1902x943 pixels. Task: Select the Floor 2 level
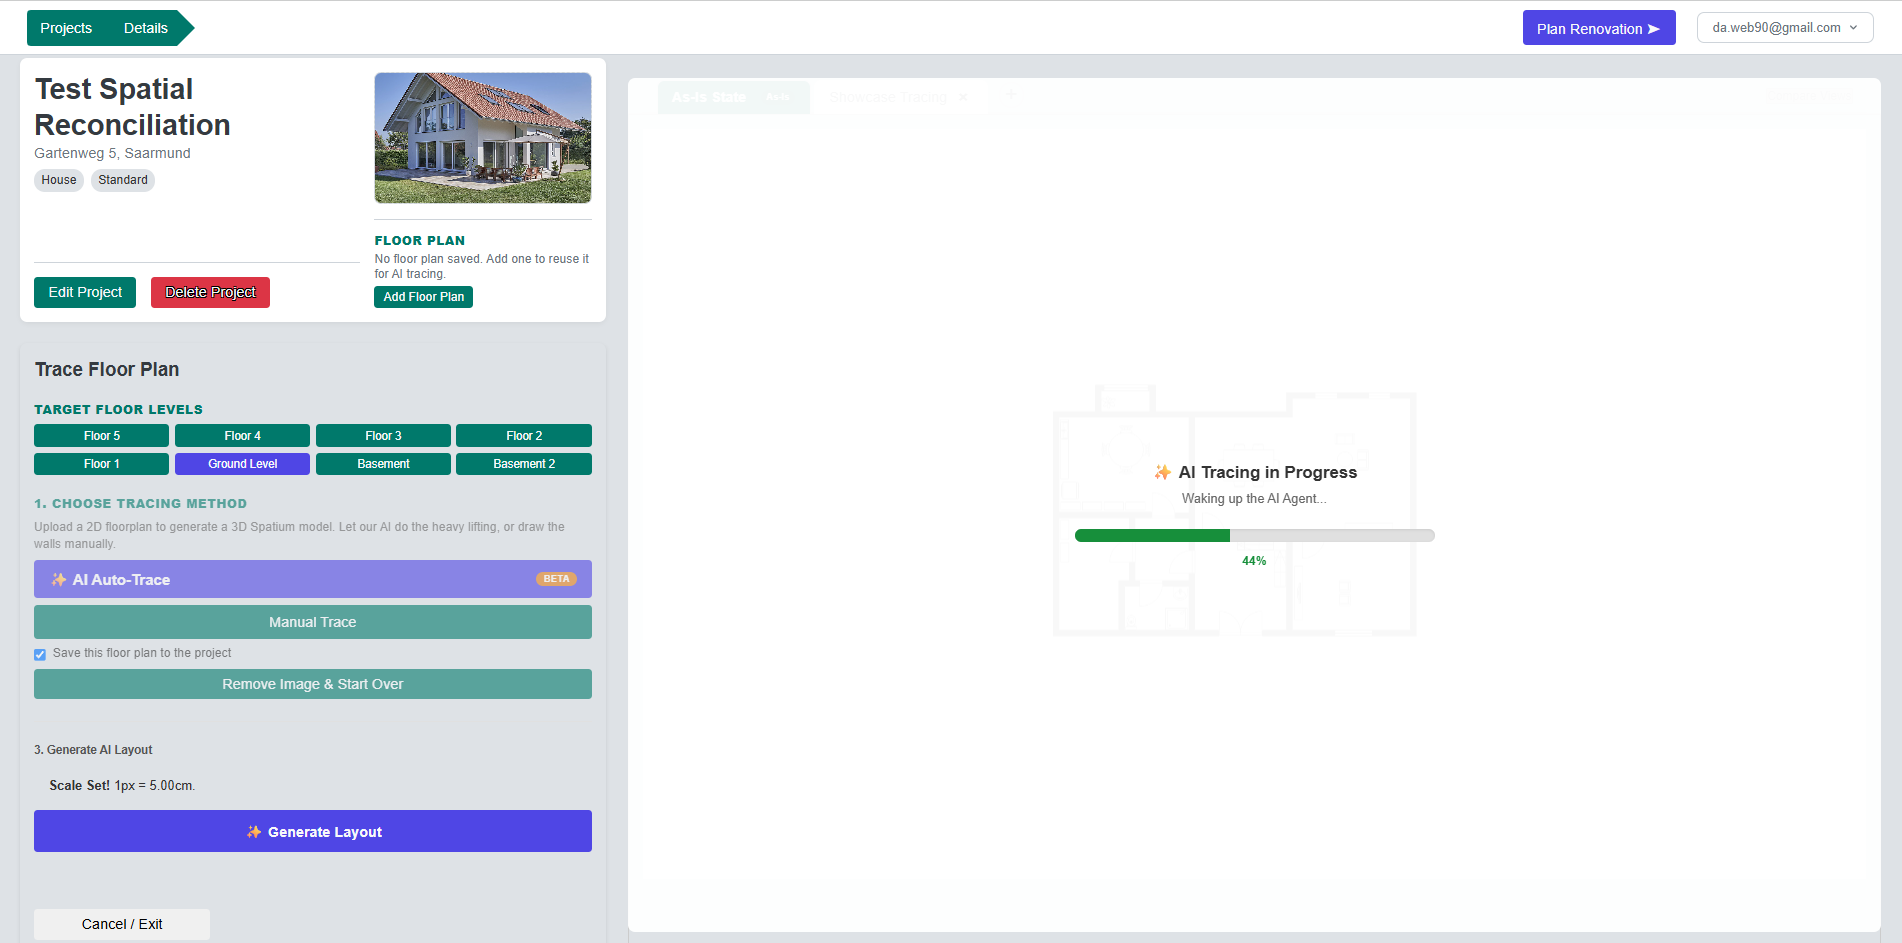pyautogui.click(x=524, y=436)
